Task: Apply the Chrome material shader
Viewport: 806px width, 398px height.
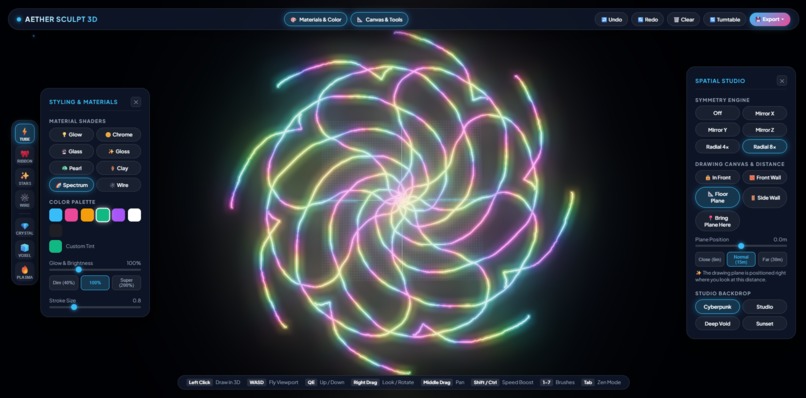Action: click(119, 135)
